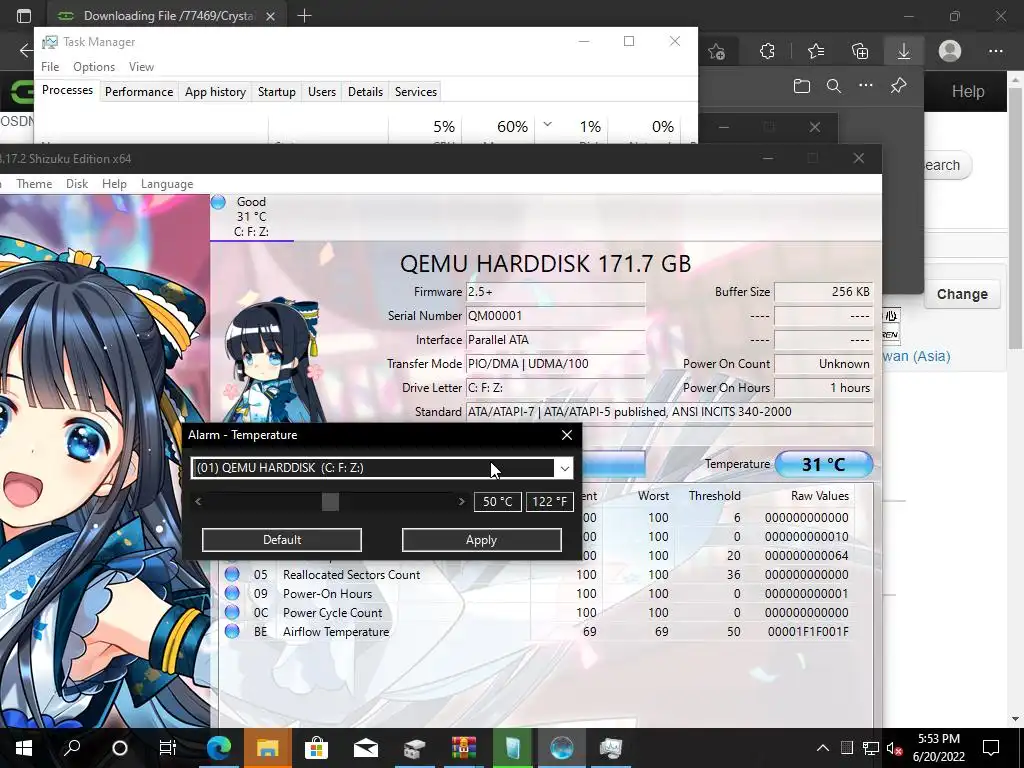
Task: Show hidden system tray icons
Action: 823,748
